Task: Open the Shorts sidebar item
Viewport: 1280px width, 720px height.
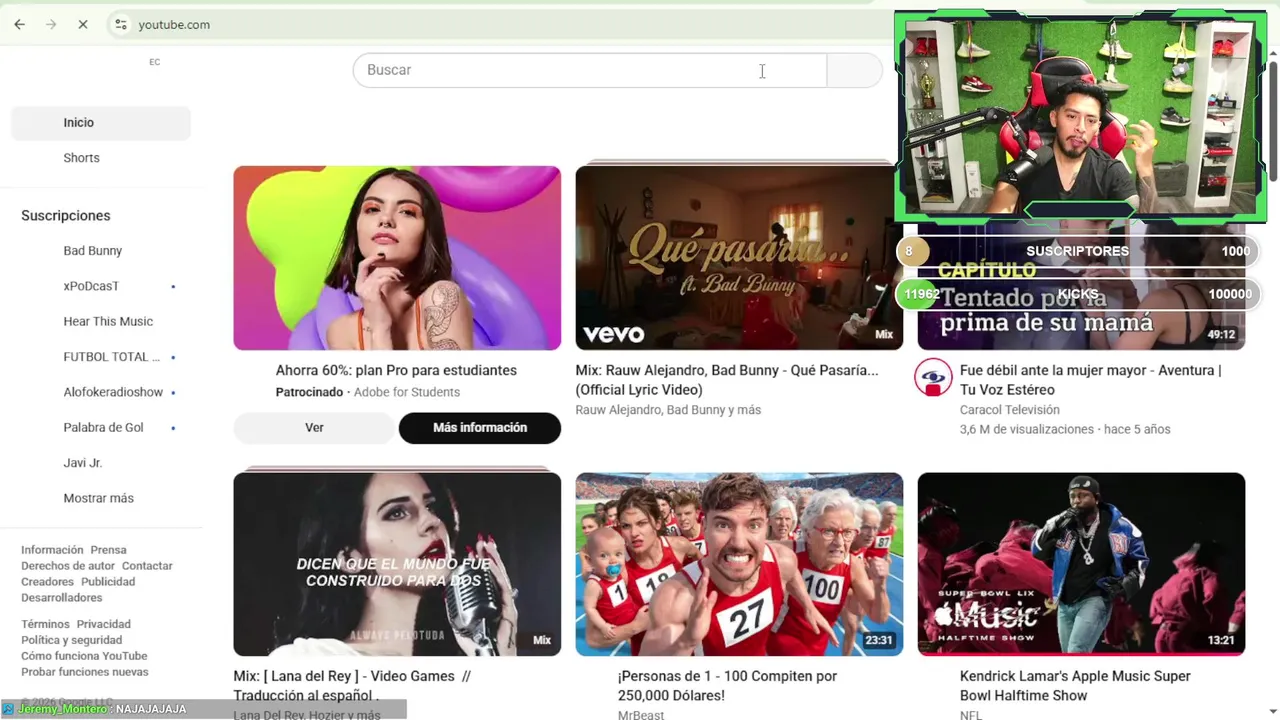Action: (100, 158)
